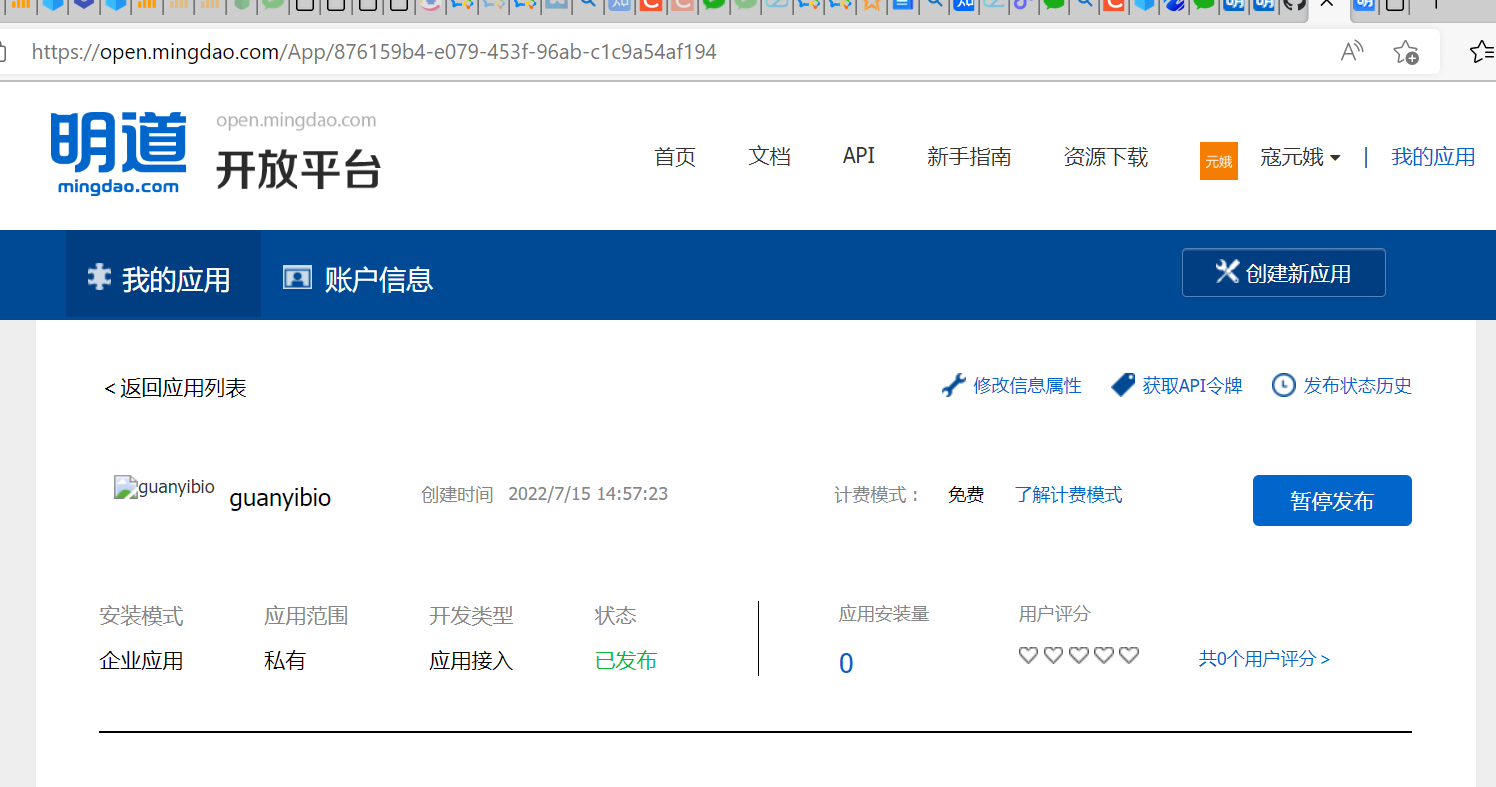This screenshot has width=1496, height=787.
Task: Open the 了解计费模式 link
Action: [x=1068, y=495]
